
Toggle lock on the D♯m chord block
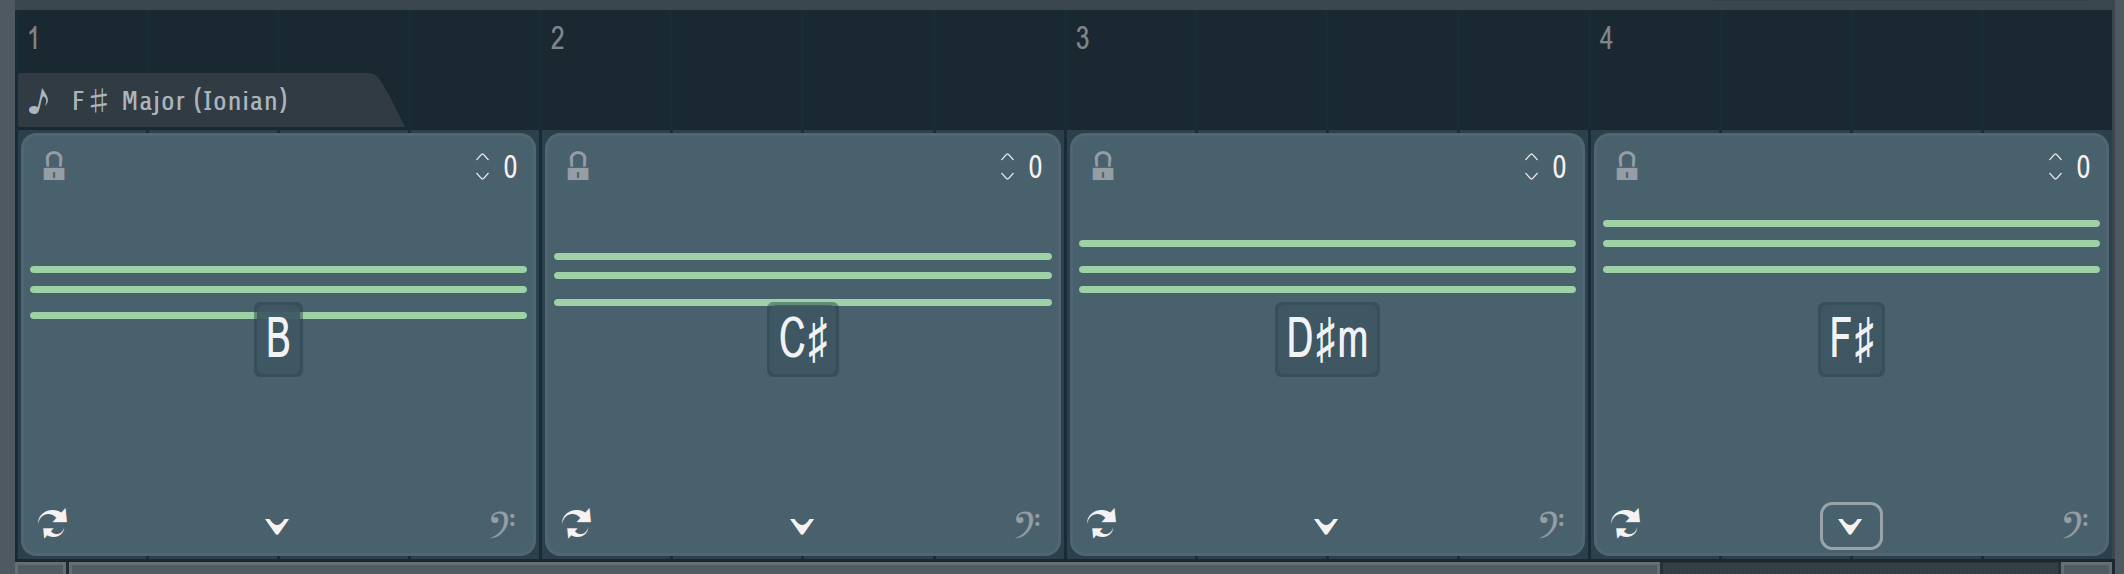[1103, 166]
